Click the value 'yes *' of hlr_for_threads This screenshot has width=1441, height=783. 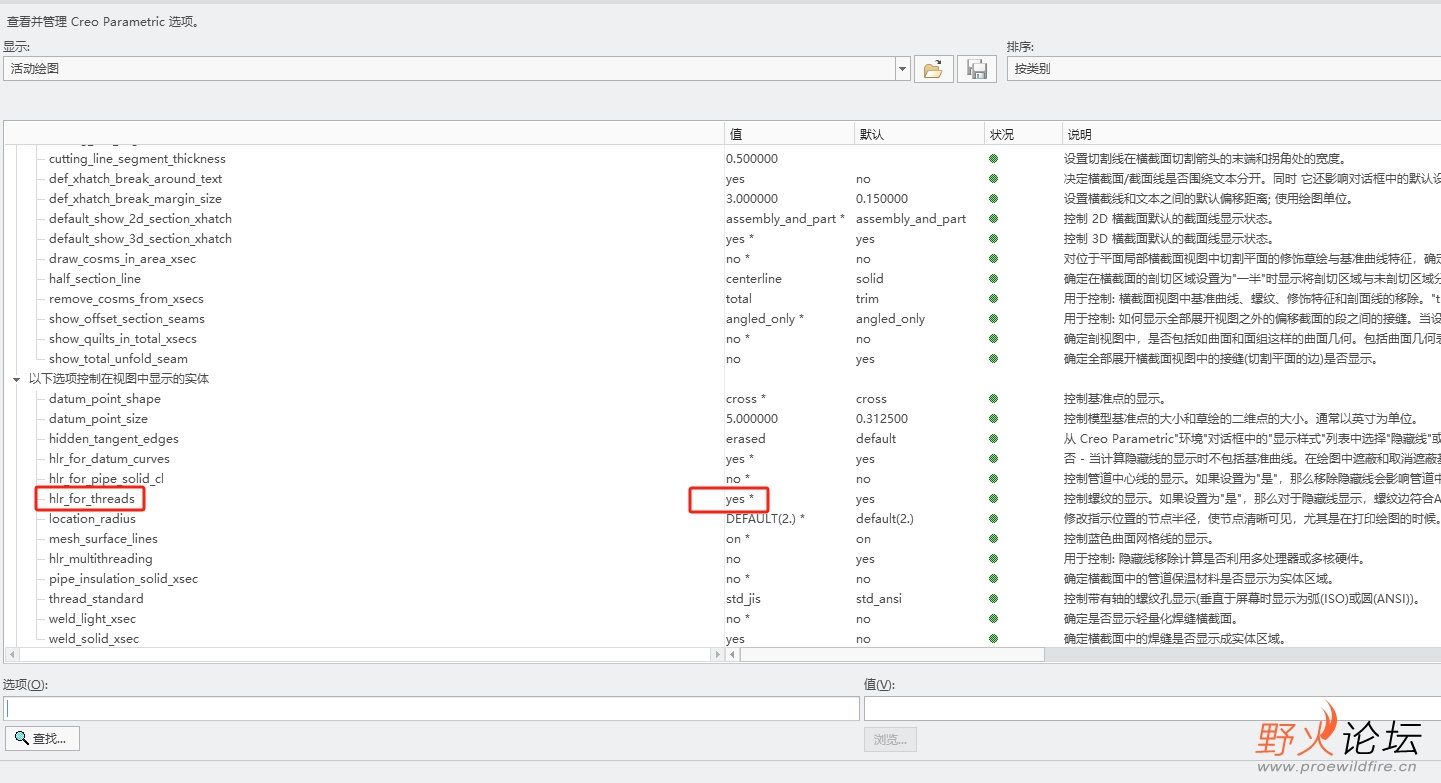[x=740, y=499]
